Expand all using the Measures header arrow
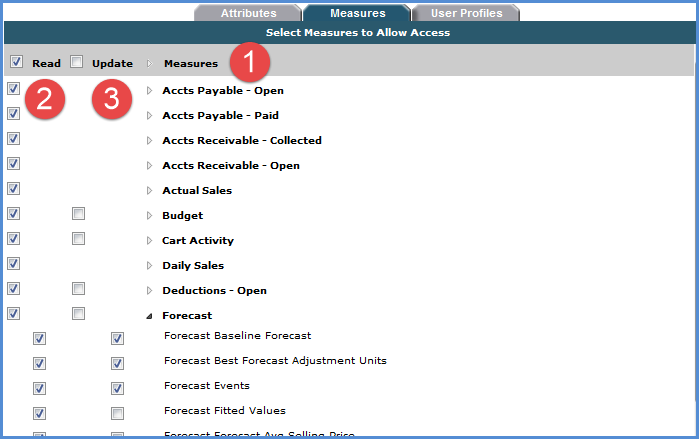Screen dimensions: 699x439 coord(150,64)
